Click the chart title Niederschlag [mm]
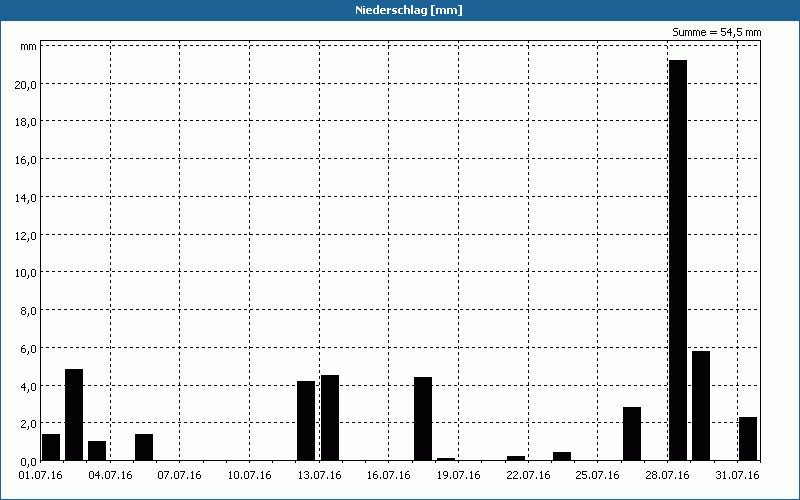This screenshot has height=500, width=800. pyautogui.click(x=409, y=10)
